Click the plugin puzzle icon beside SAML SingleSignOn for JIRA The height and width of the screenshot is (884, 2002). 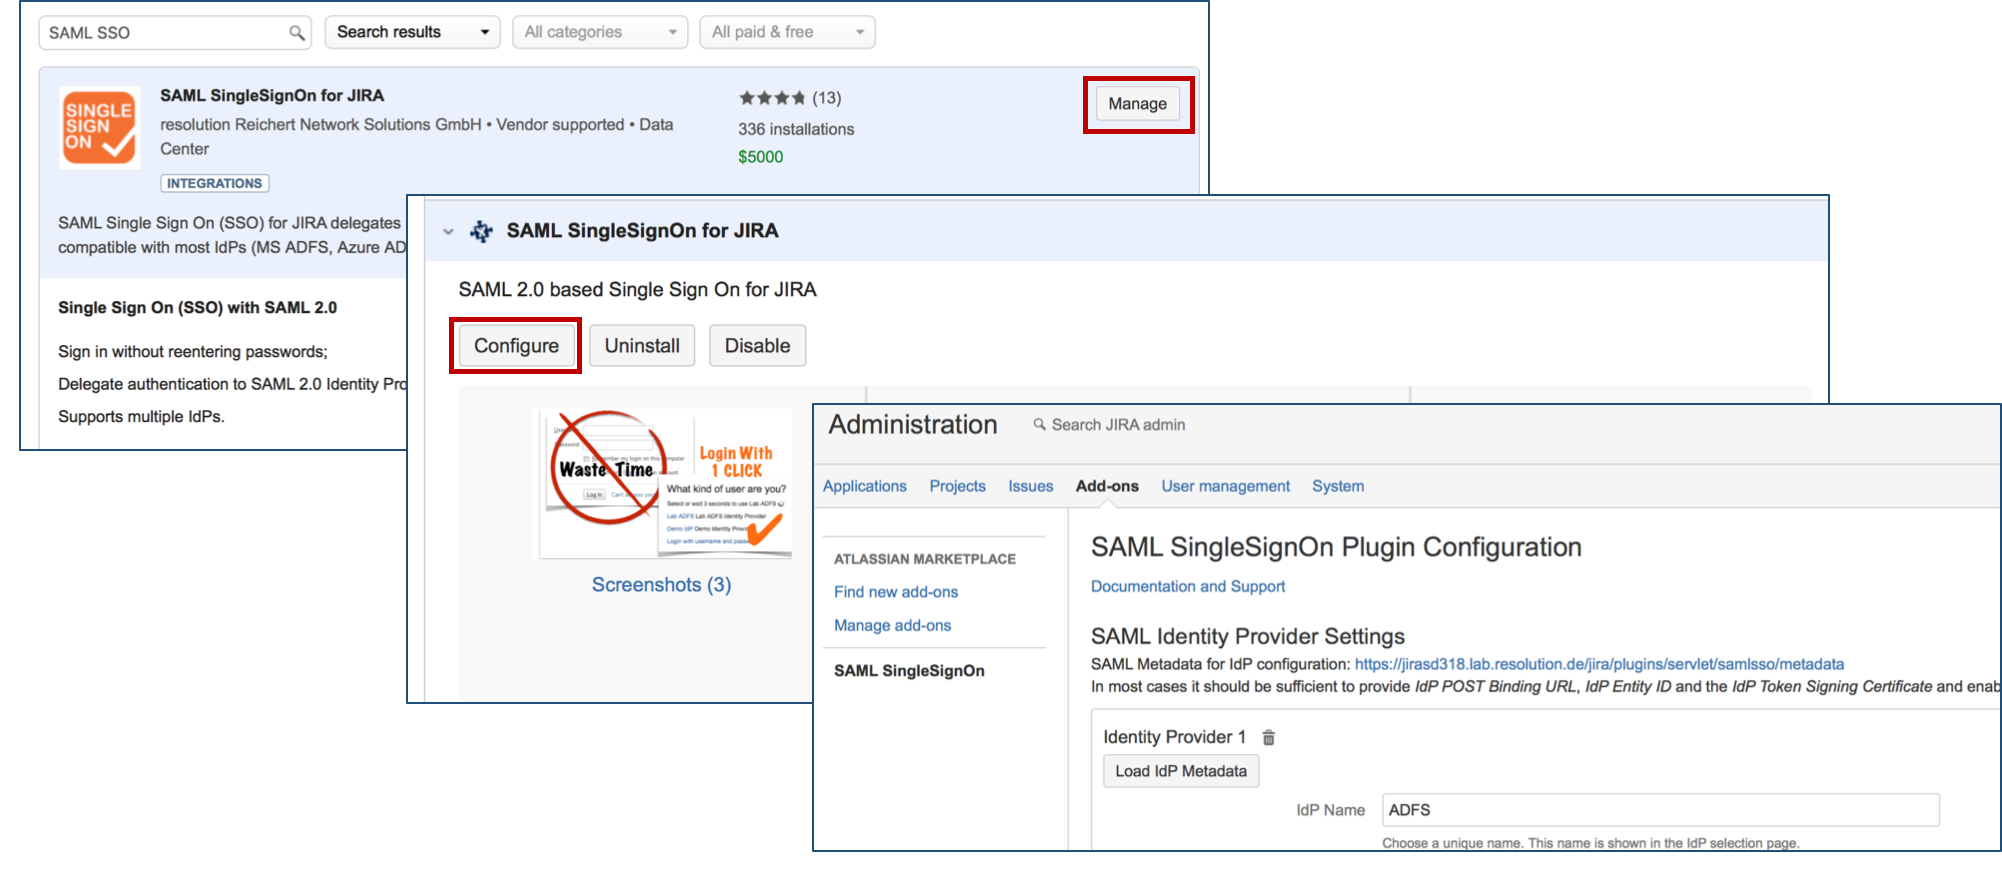pos(482,231)
